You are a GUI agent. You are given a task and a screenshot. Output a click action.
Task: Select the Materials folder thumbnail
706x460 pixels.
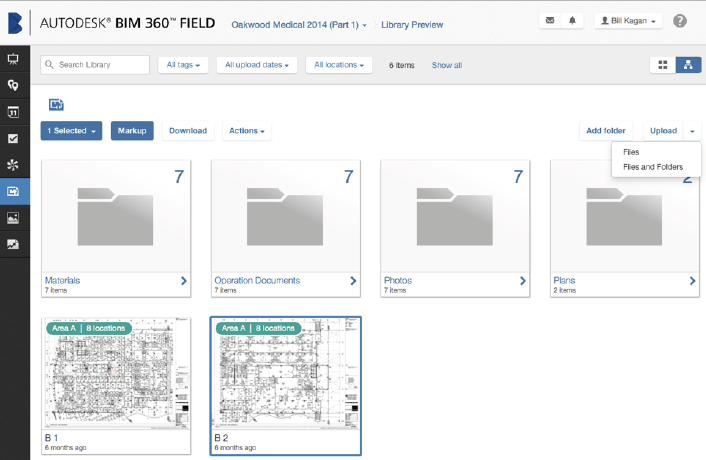click(x=116, y=216)
